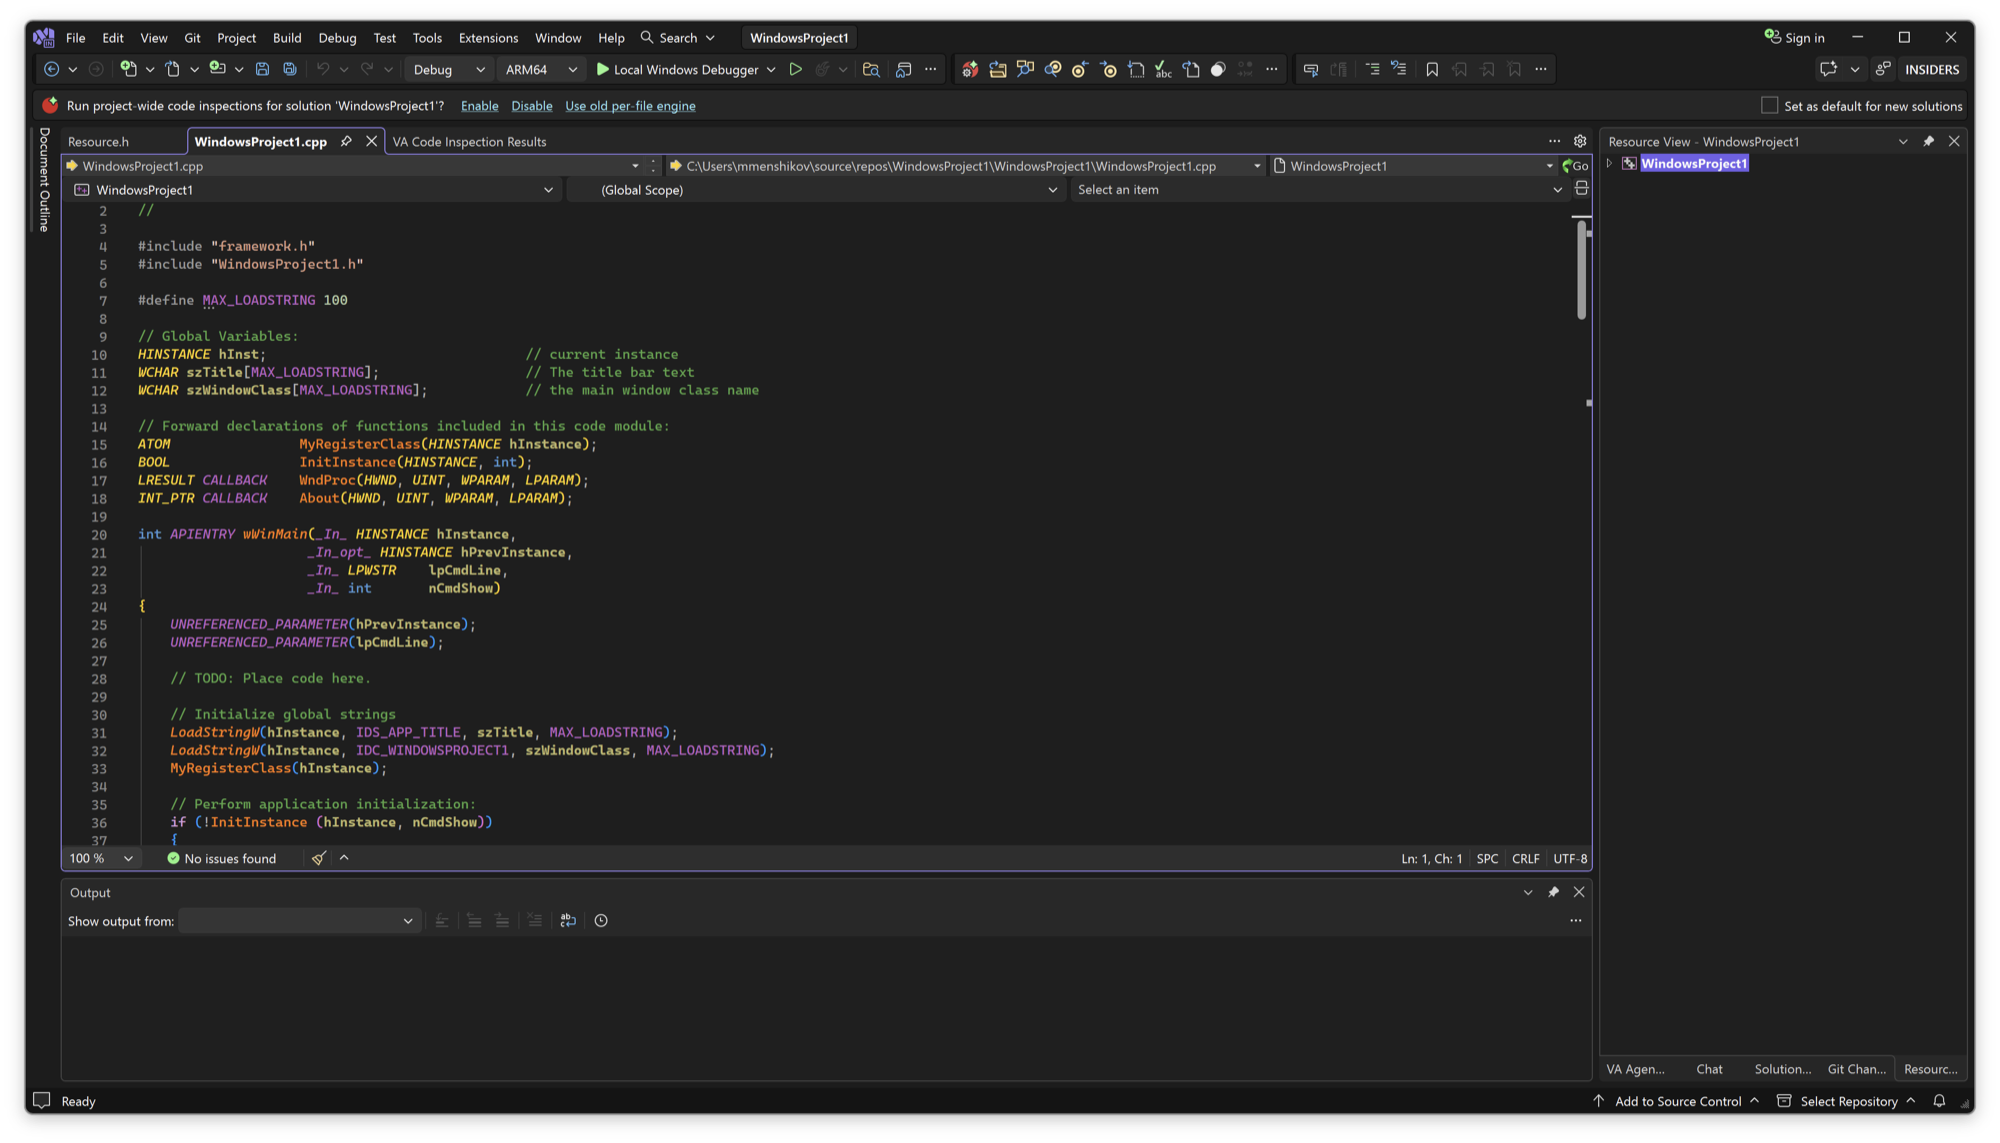This screenshot has height=1143, width=2000.
Task: Open the 100 % zoom level dropdown
Action: point(100,858)
